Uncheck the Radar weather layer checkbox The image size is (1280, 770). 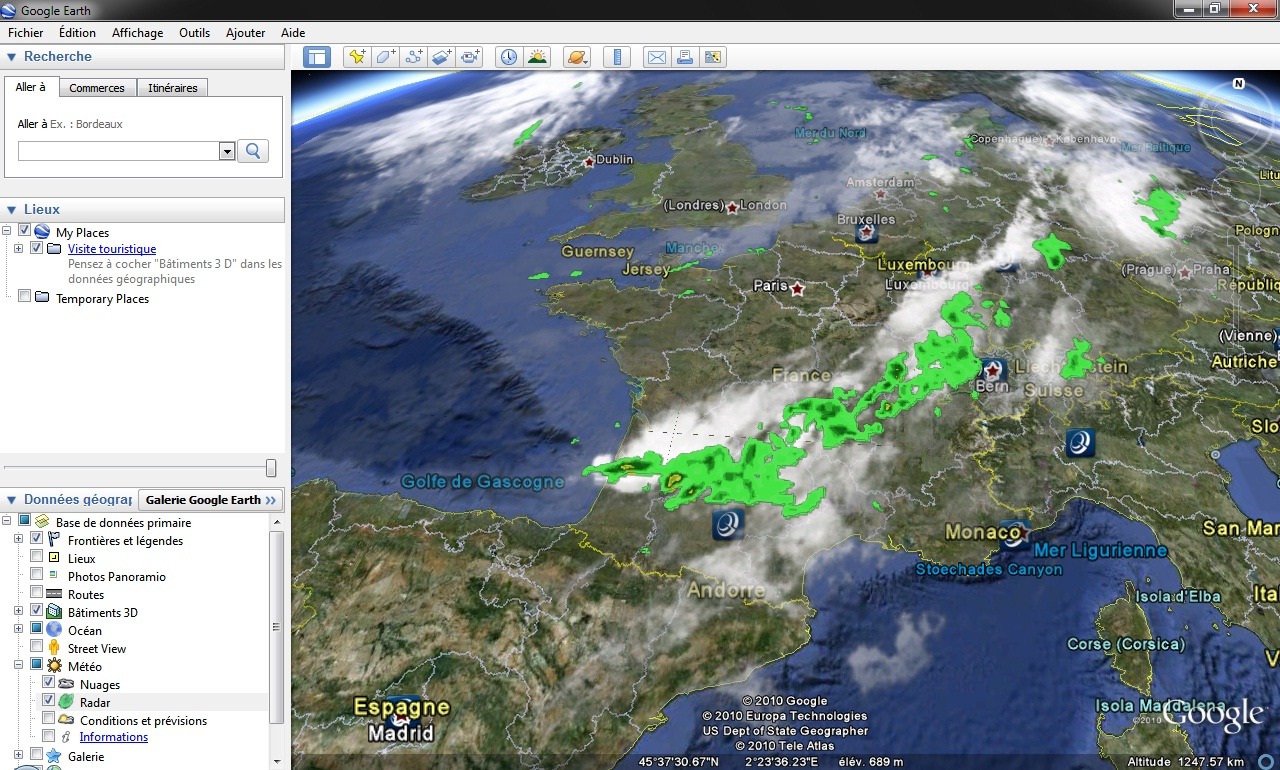49,702
